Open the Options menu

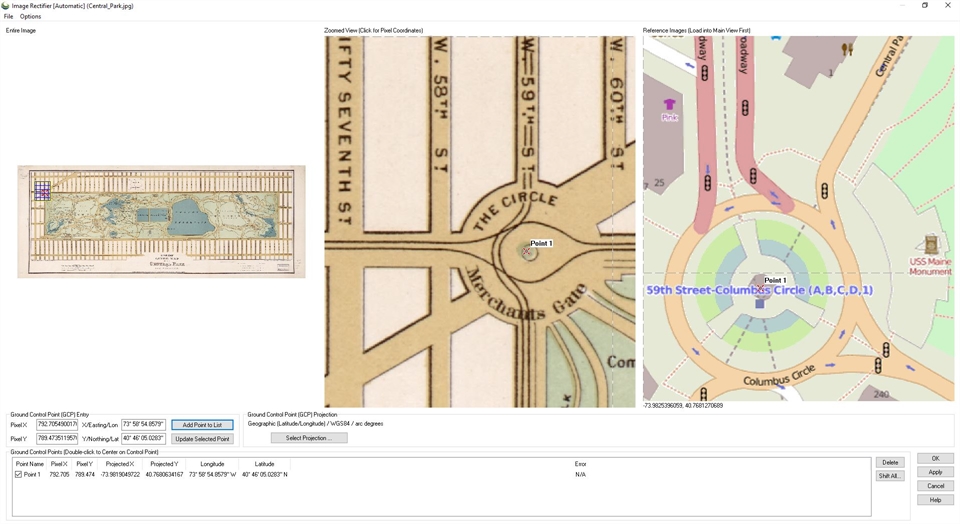coord(30,17)
